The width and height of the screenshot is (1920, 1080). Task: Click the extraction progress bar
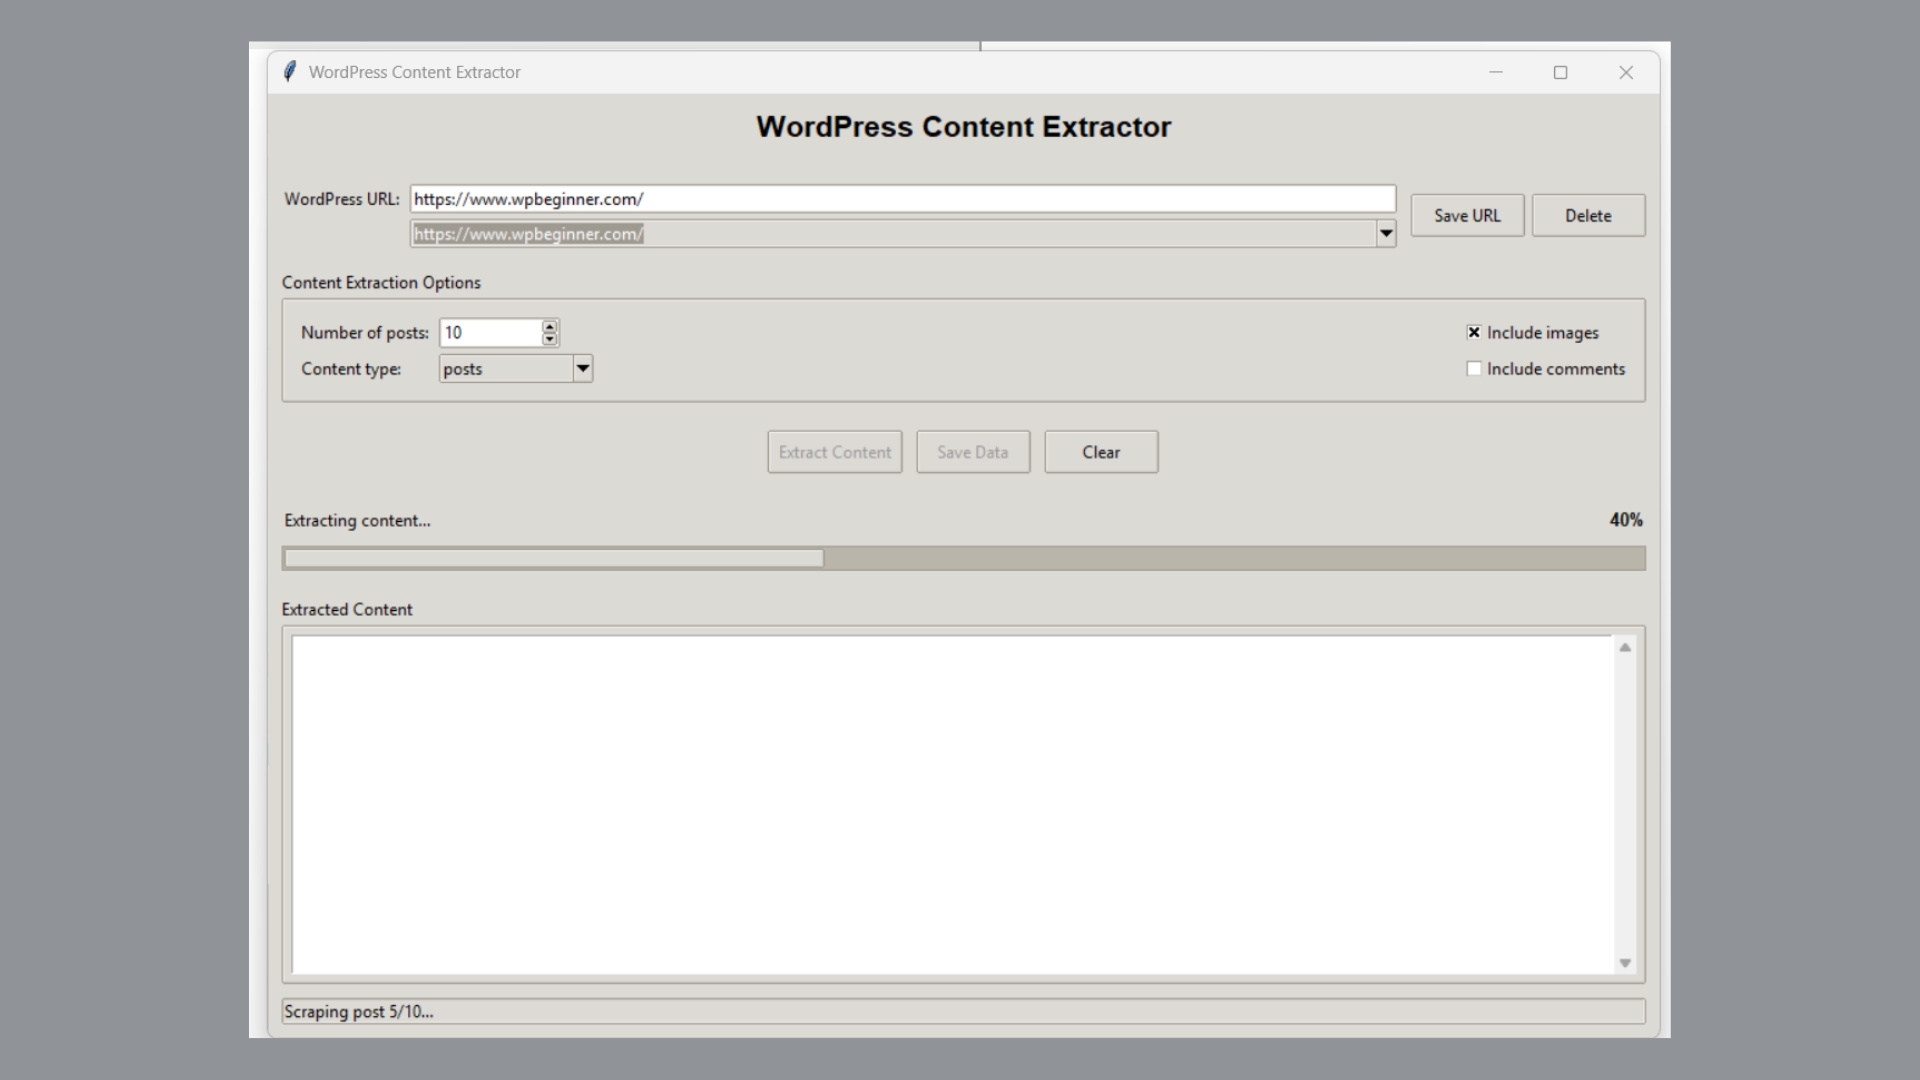[963, 558]
